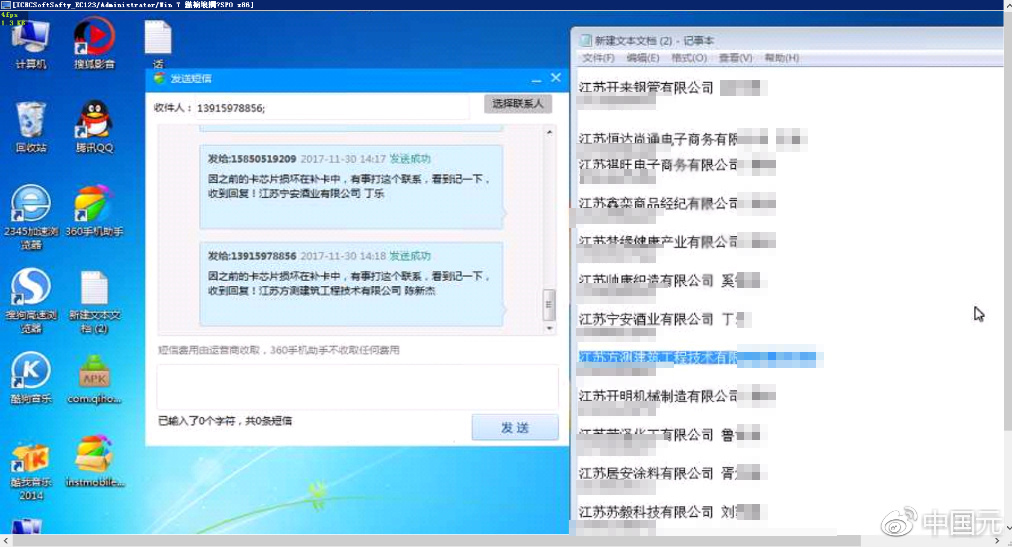This screenshot has height=547, width=1012.
Task: Open the 腾讯QQ desktop shortcut
Action: [94, 126]
